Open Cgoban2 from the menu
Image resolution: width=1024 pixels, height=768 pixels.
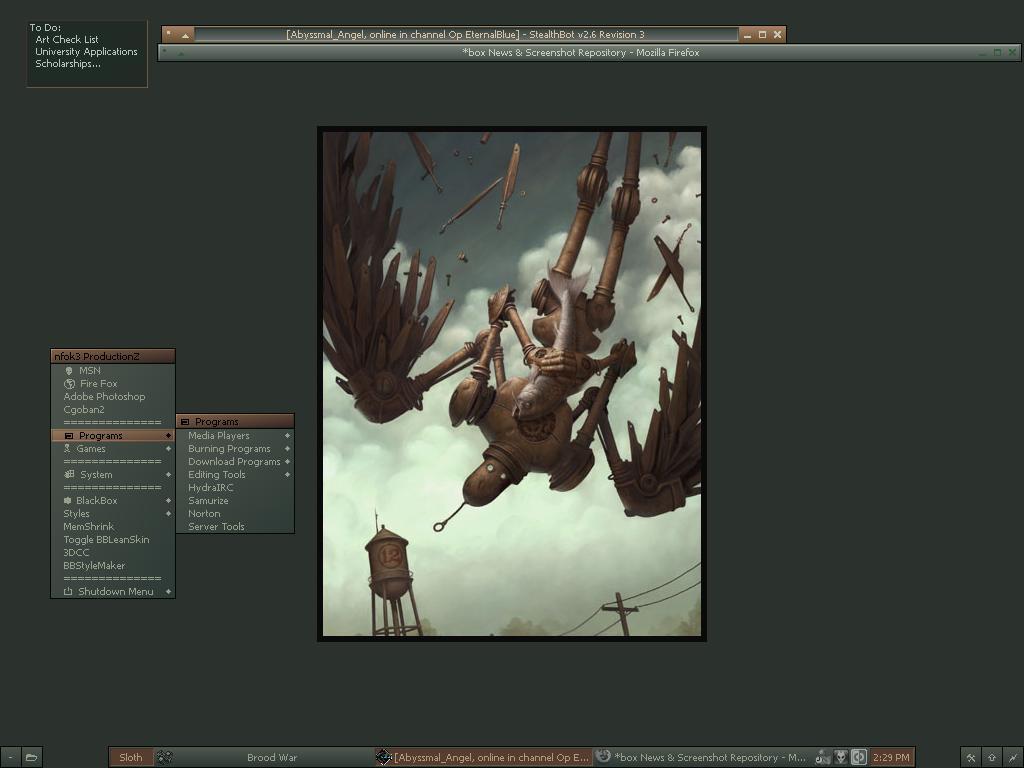pos(84,409)
